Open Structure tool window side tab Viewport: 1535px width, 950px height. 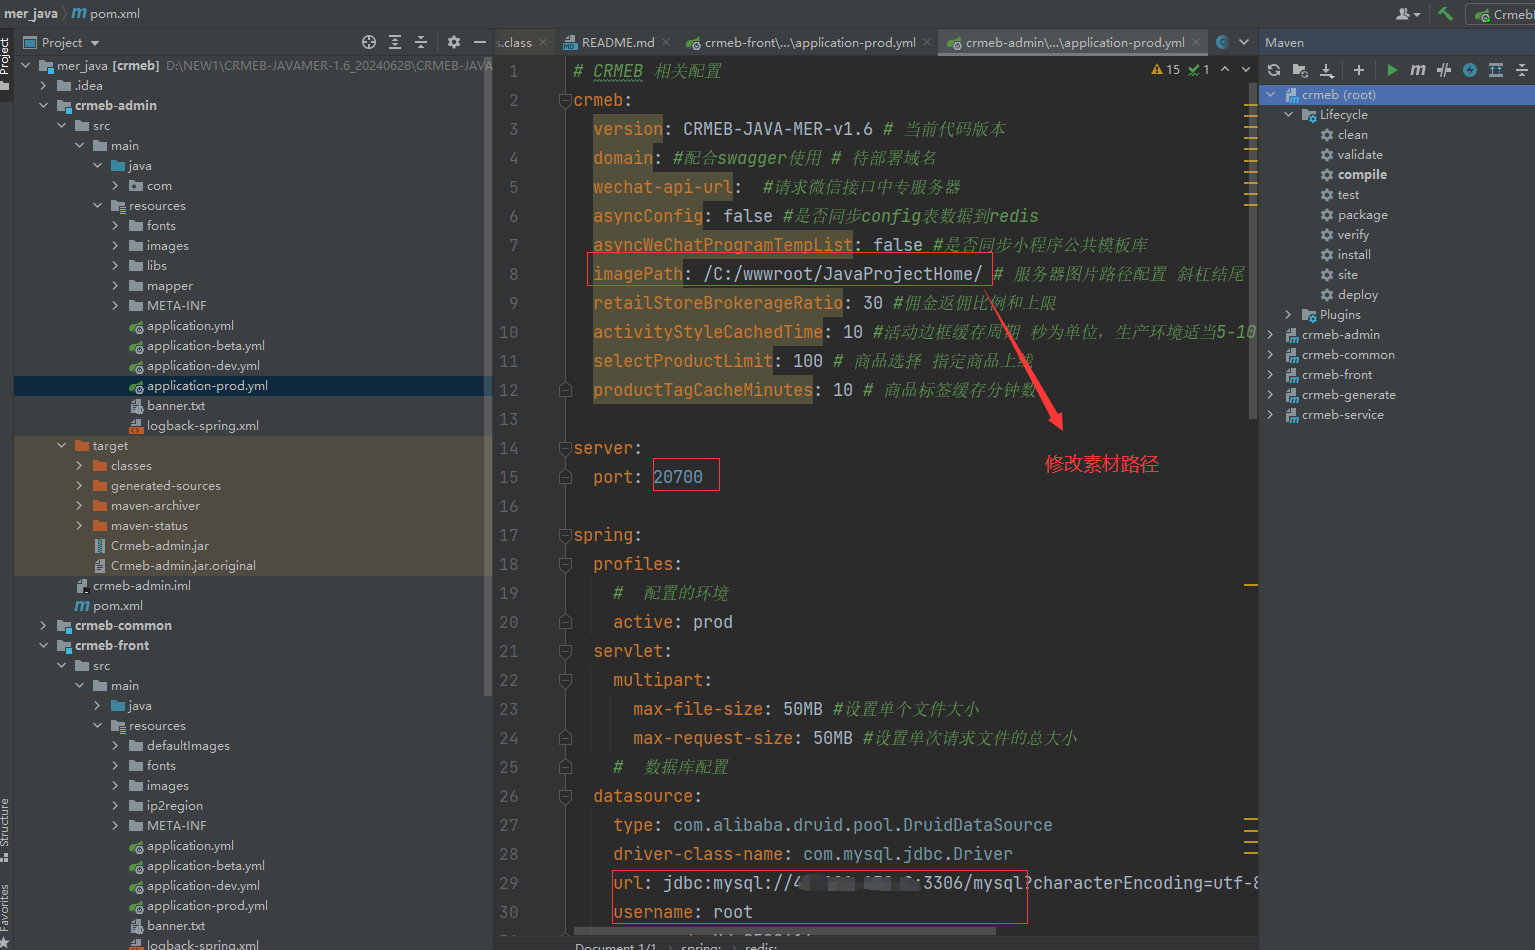point(5,828)
